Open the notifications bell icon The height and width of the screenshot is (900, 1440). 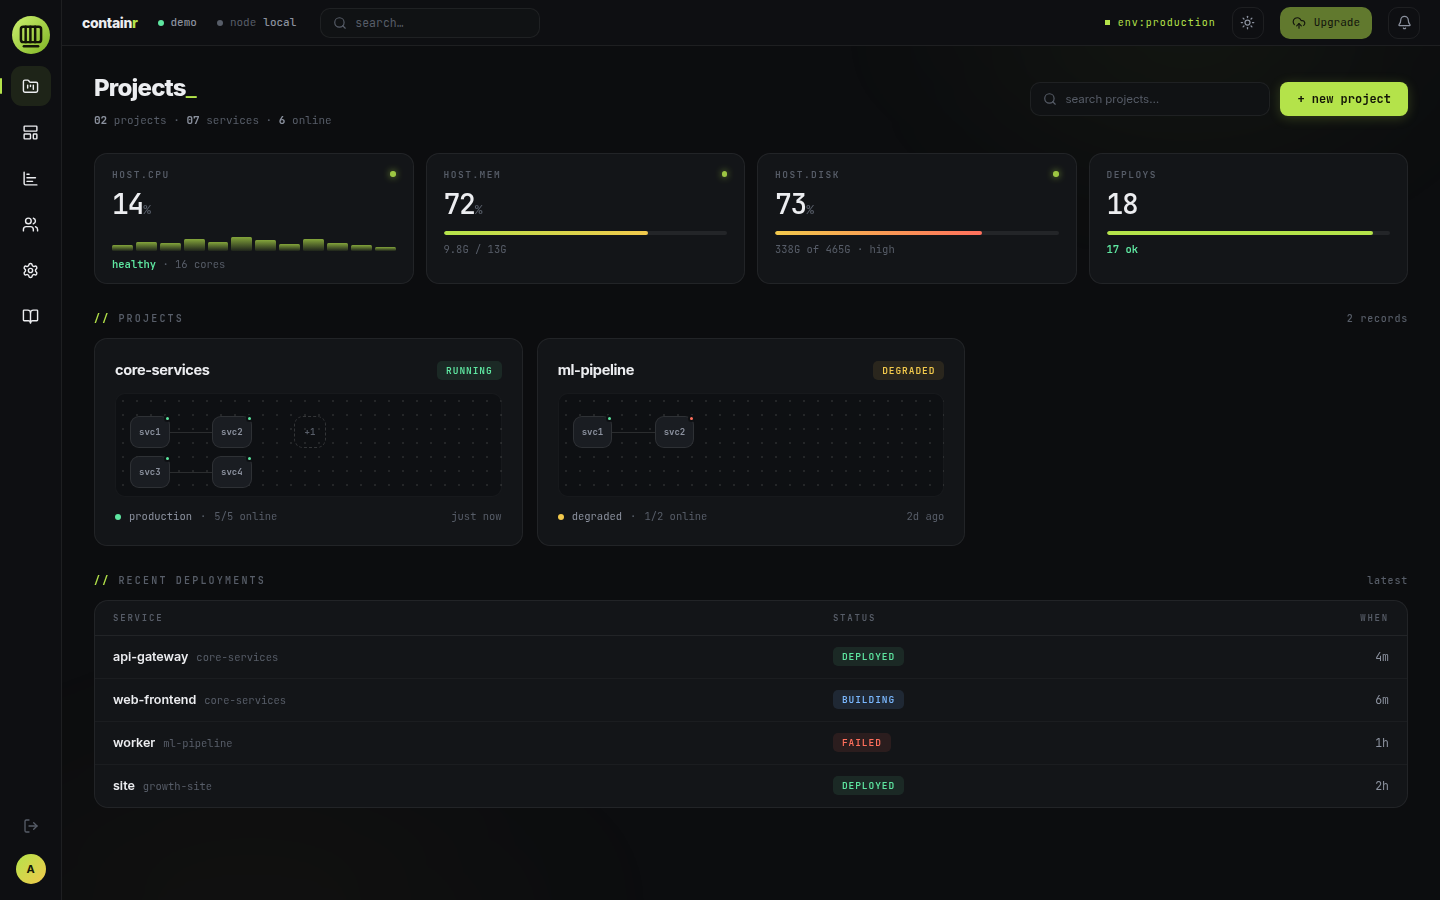click(x=1404, y=23)
